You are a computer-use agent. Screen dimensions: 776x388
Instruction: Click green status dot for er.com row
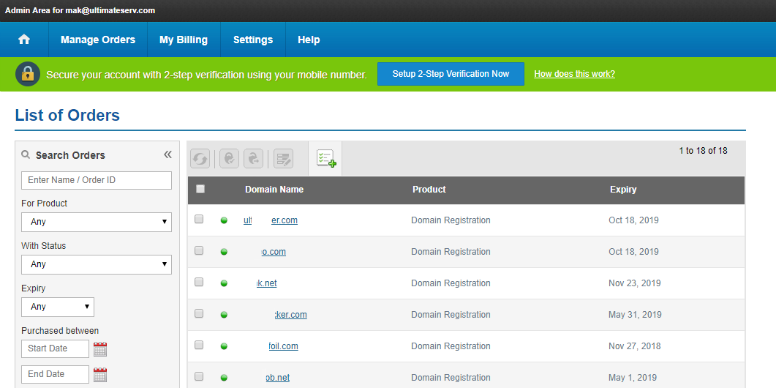click(224, 220)
